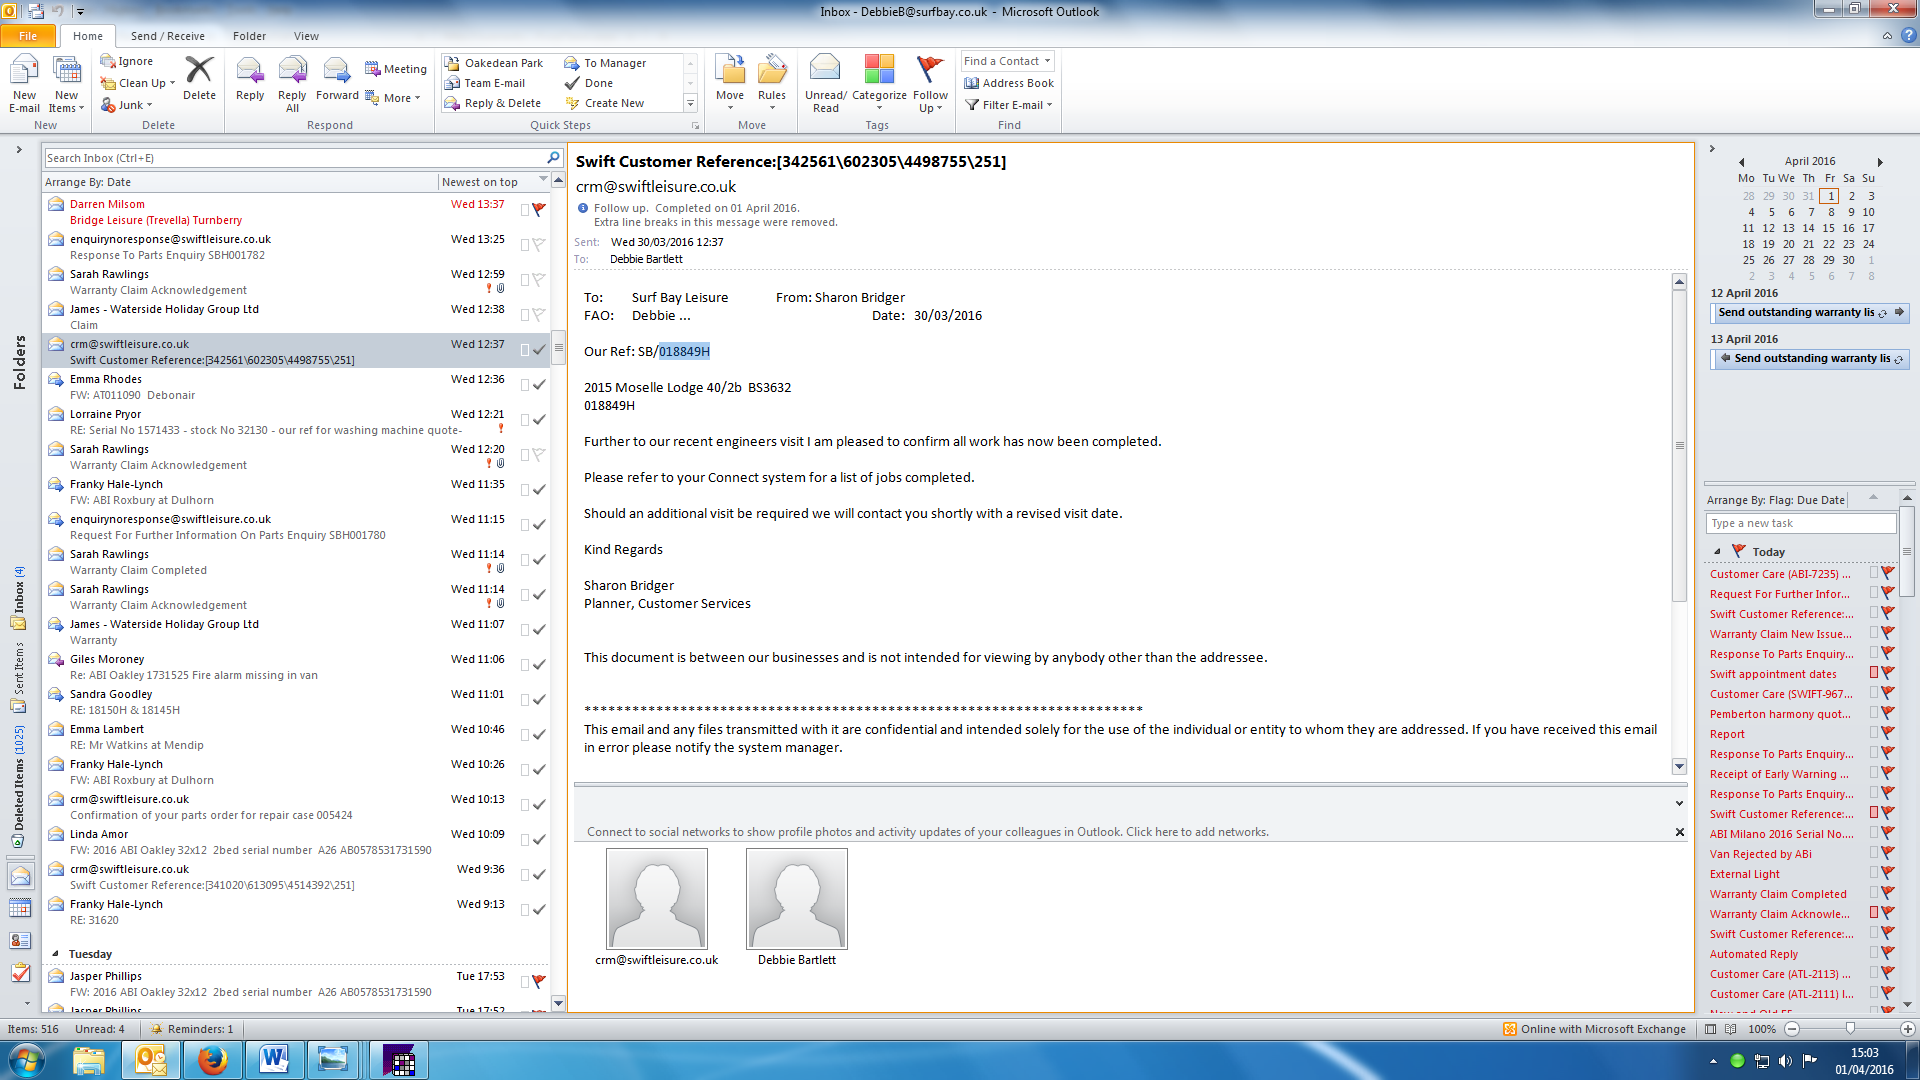Open the Address Book
The height and width of the screenshot is (1080, 1920).
[1009, 83]
